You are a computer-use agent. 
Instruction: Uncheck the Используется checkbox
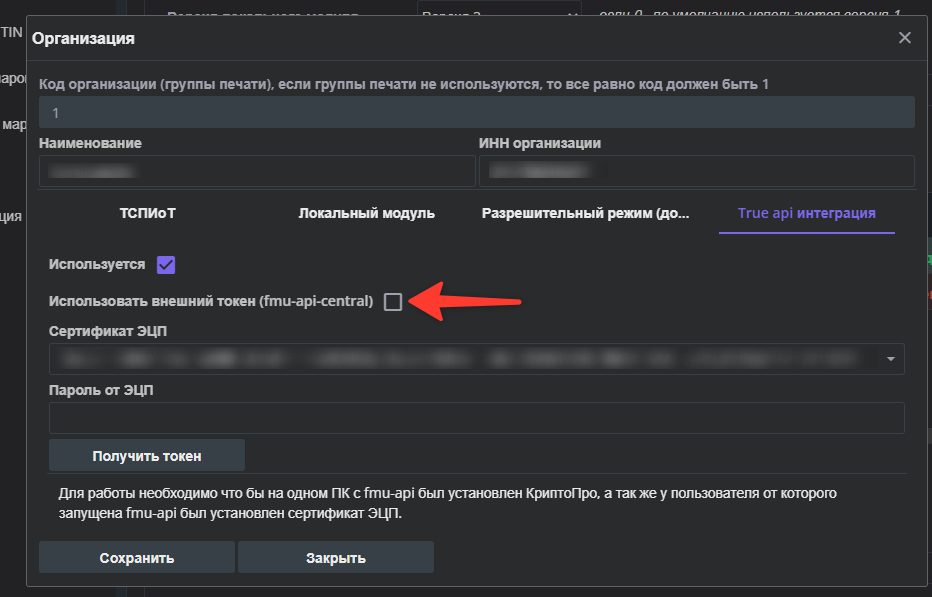click(x=166, y=265)
